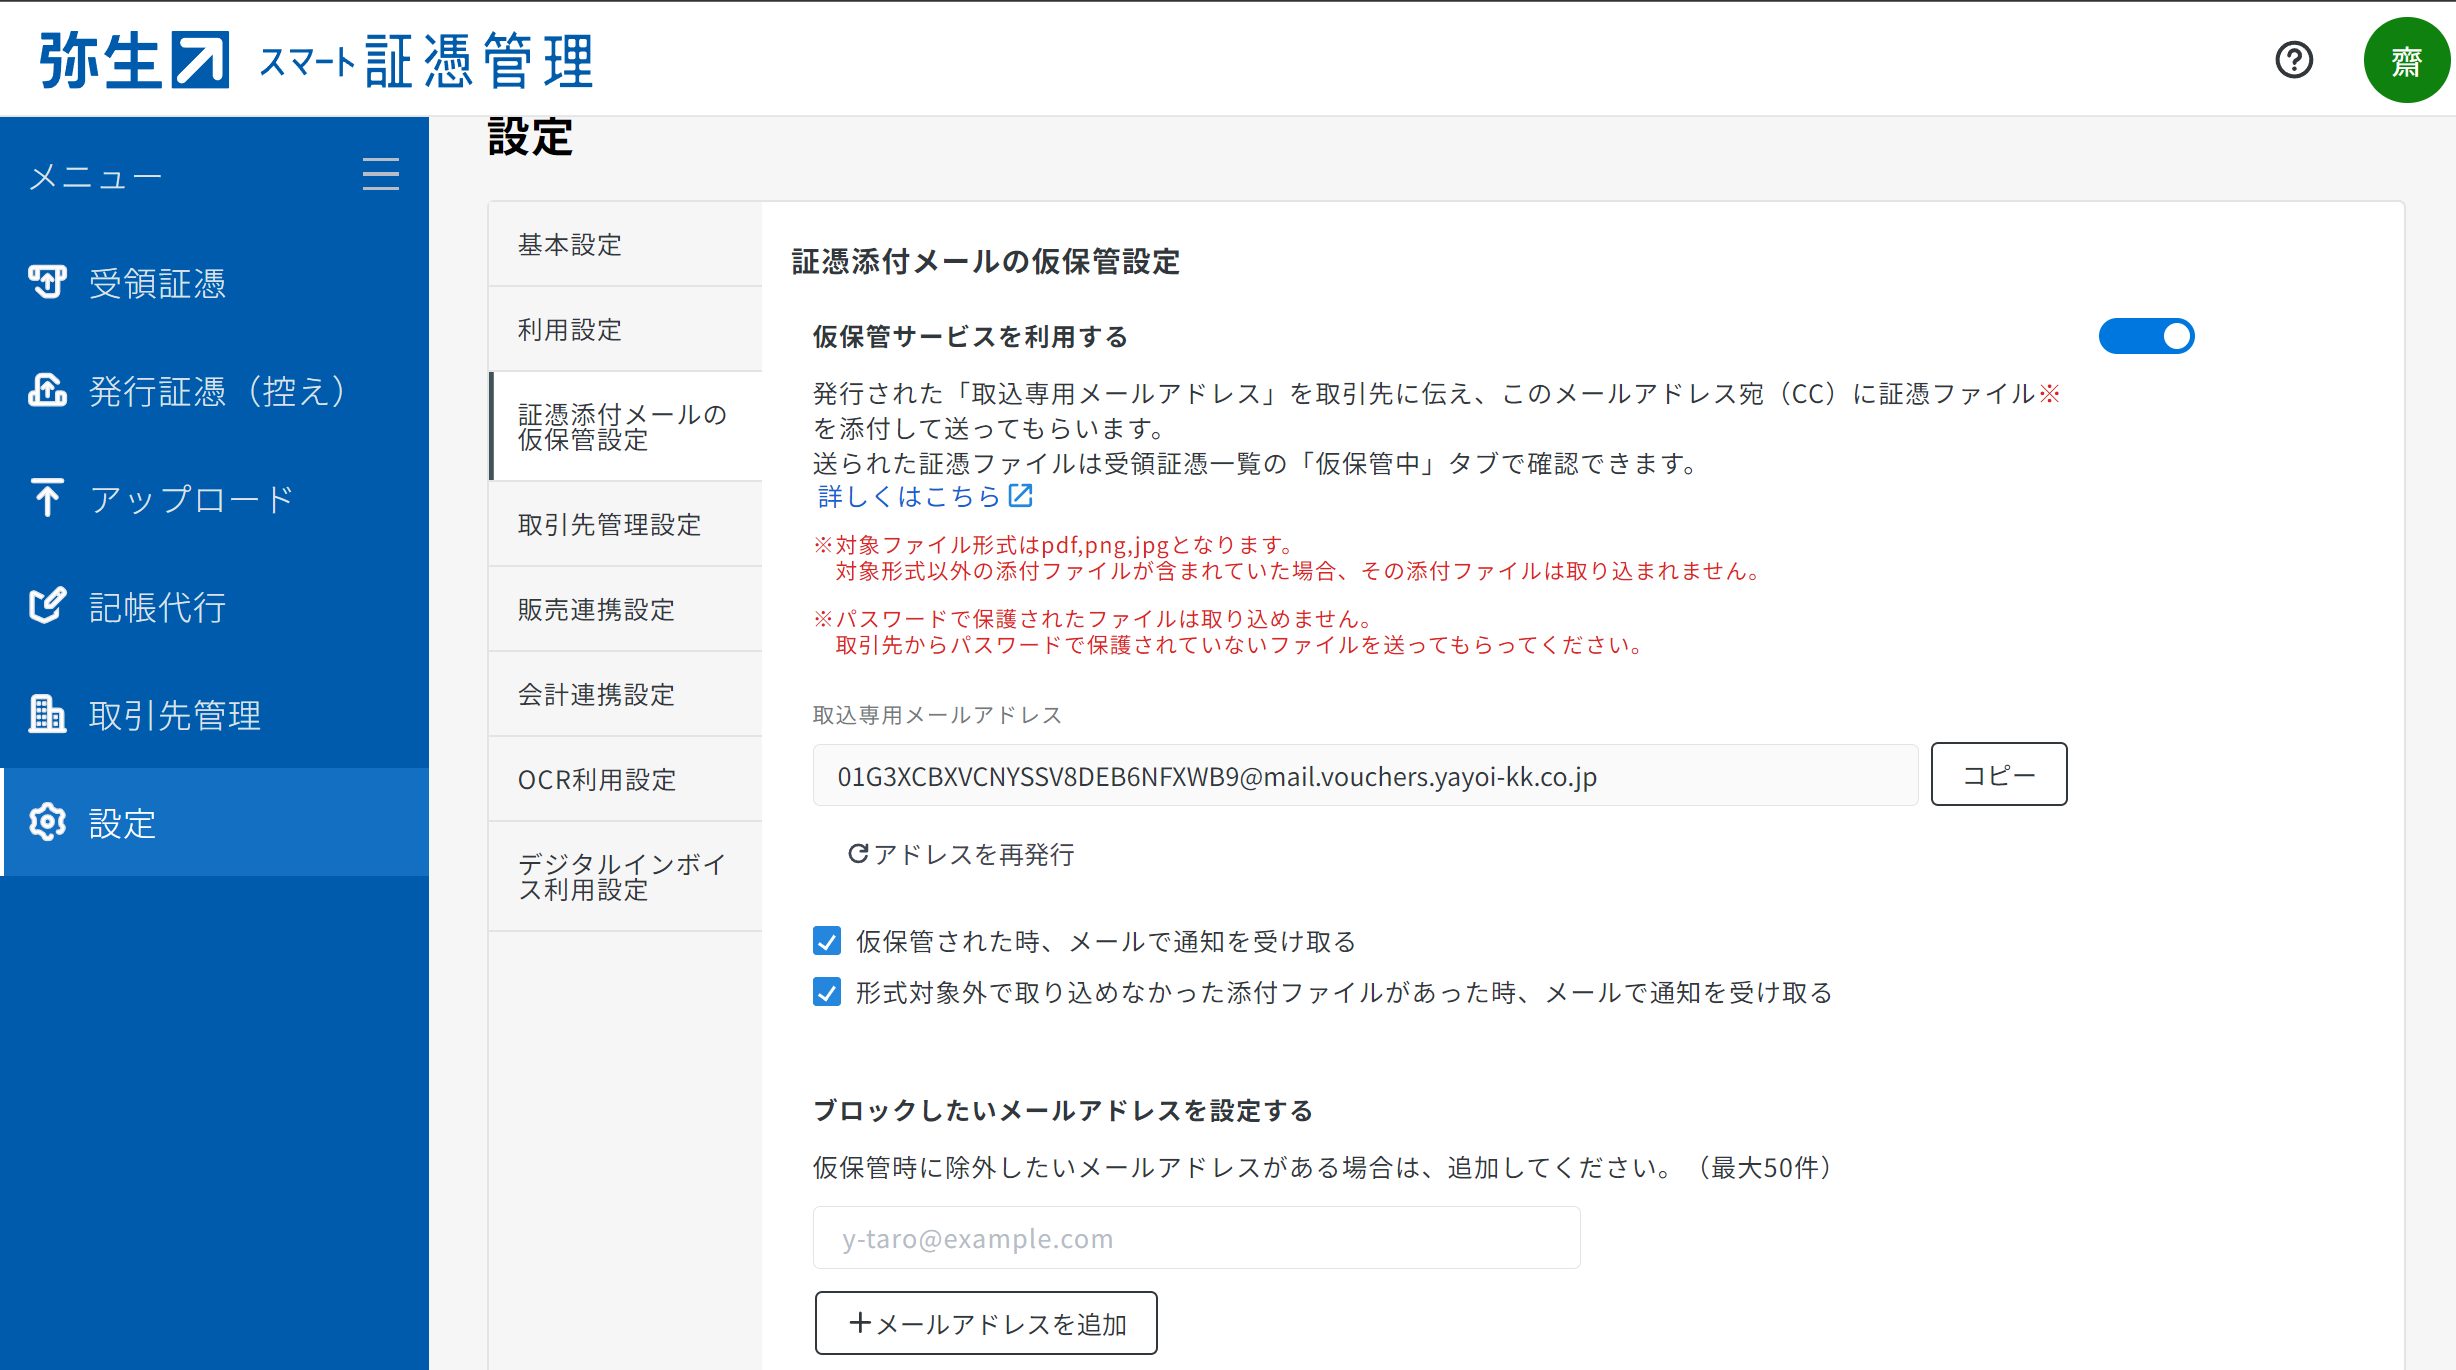Click the ブロックしたいメールアドレスを設定する heading

click(1063, 1111)
